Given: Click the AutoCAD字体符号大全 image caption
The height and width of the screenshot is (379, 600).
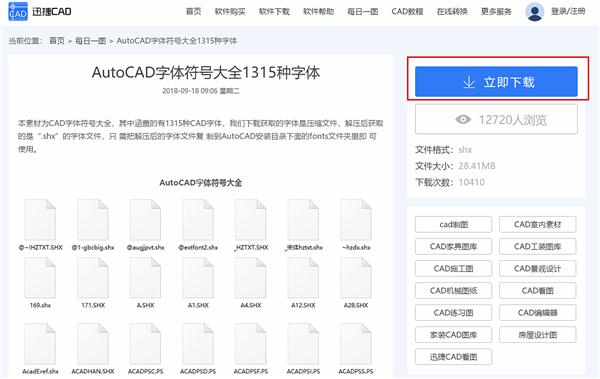Looking at the screenshot, I should coord(201,183).
